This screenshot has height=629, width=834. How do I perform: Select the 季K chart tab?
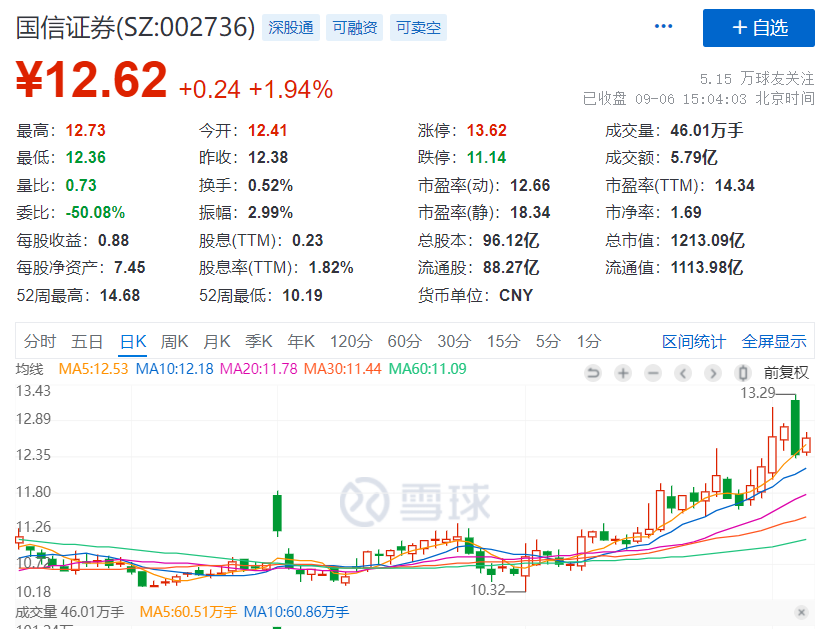coord(259,341)
